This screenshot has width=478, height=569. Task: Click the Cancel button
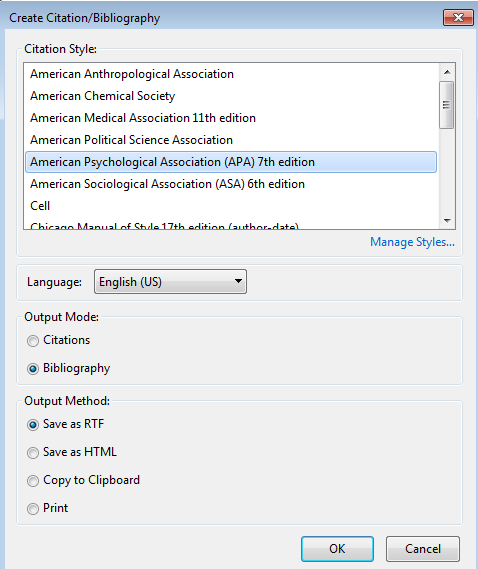click(x=423, y=549)
